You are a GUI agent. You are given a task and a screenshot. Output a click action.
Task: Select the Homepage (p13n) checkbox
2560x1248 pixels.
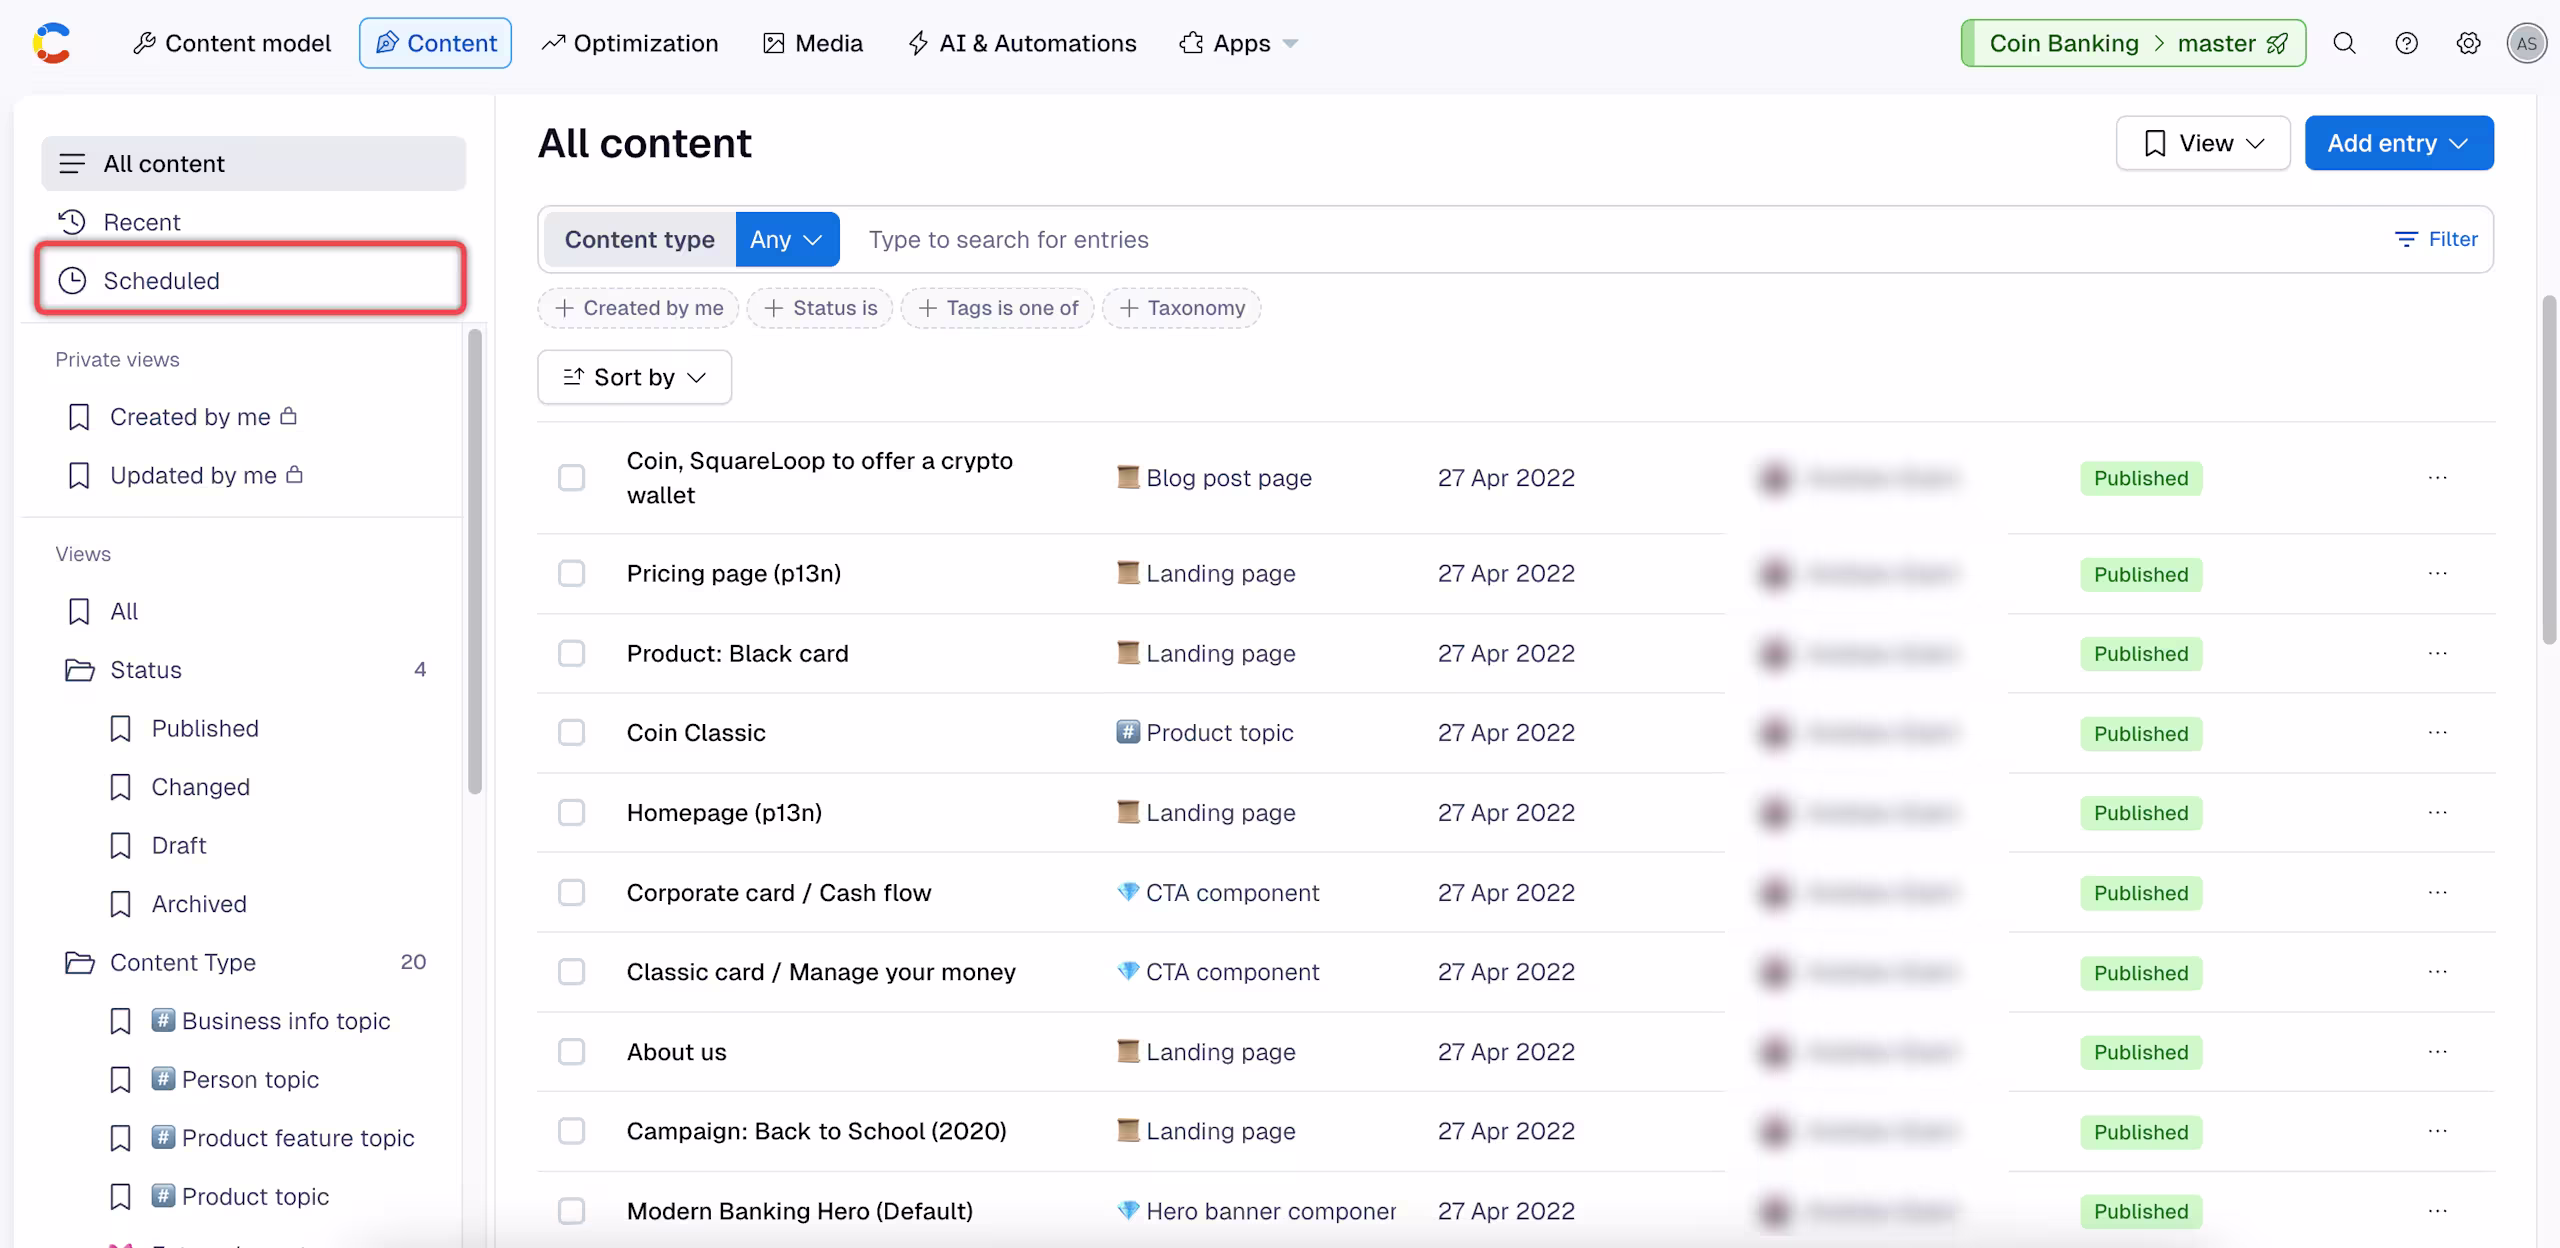tap(571, 812)
